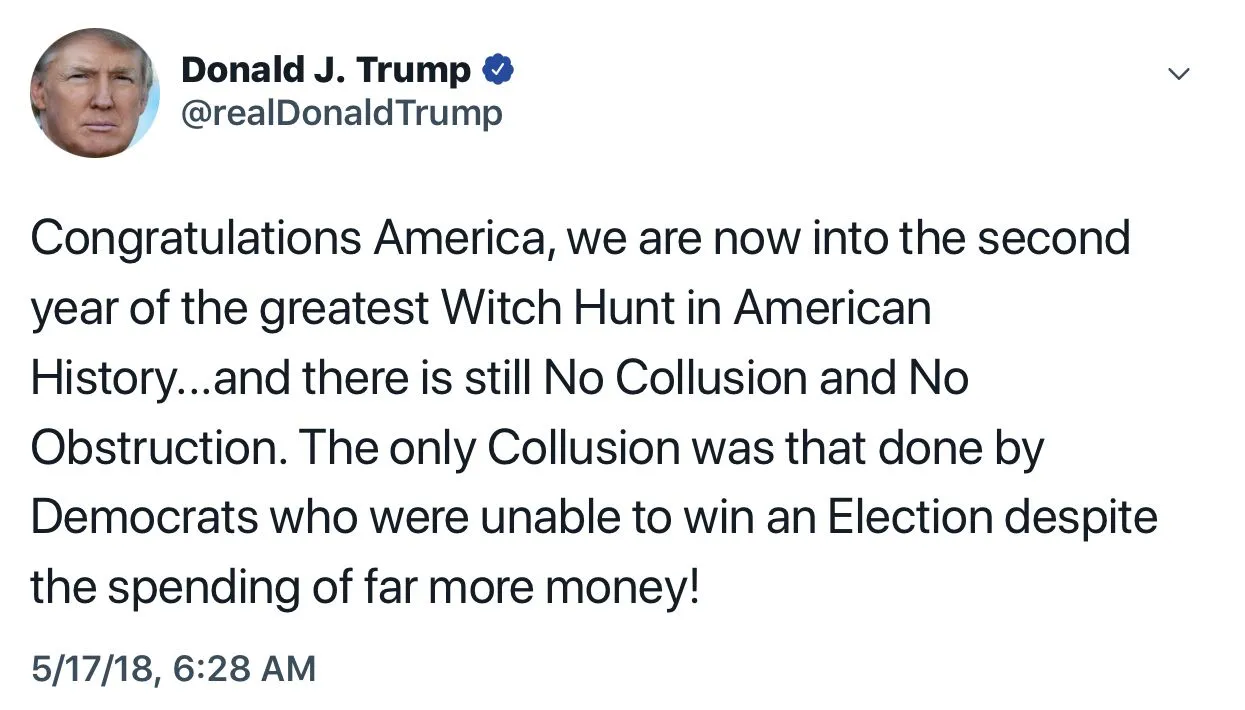Click the 6:28 AM time in timestamp
This screenshot has height=710, width=1245.
tap(245, 668)
